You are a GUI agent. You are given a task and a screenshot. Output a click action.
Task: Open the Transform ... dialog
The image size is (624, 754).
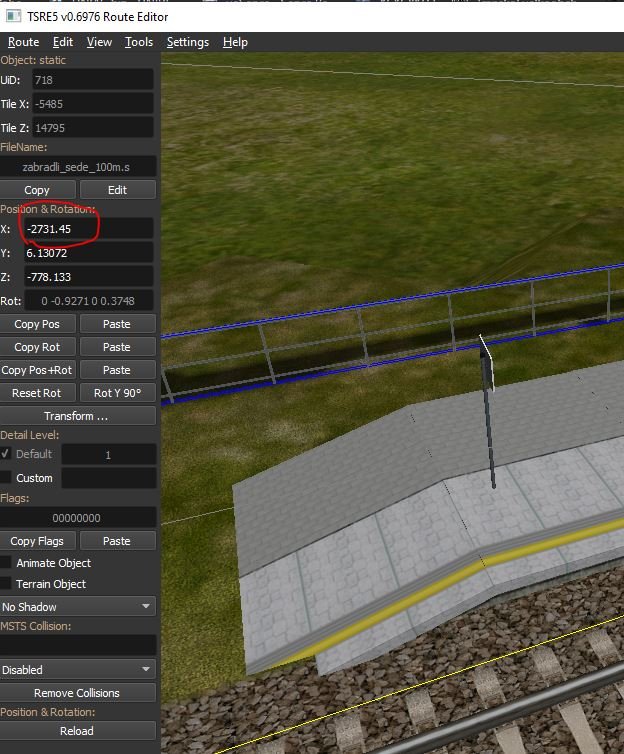point(78,416)
